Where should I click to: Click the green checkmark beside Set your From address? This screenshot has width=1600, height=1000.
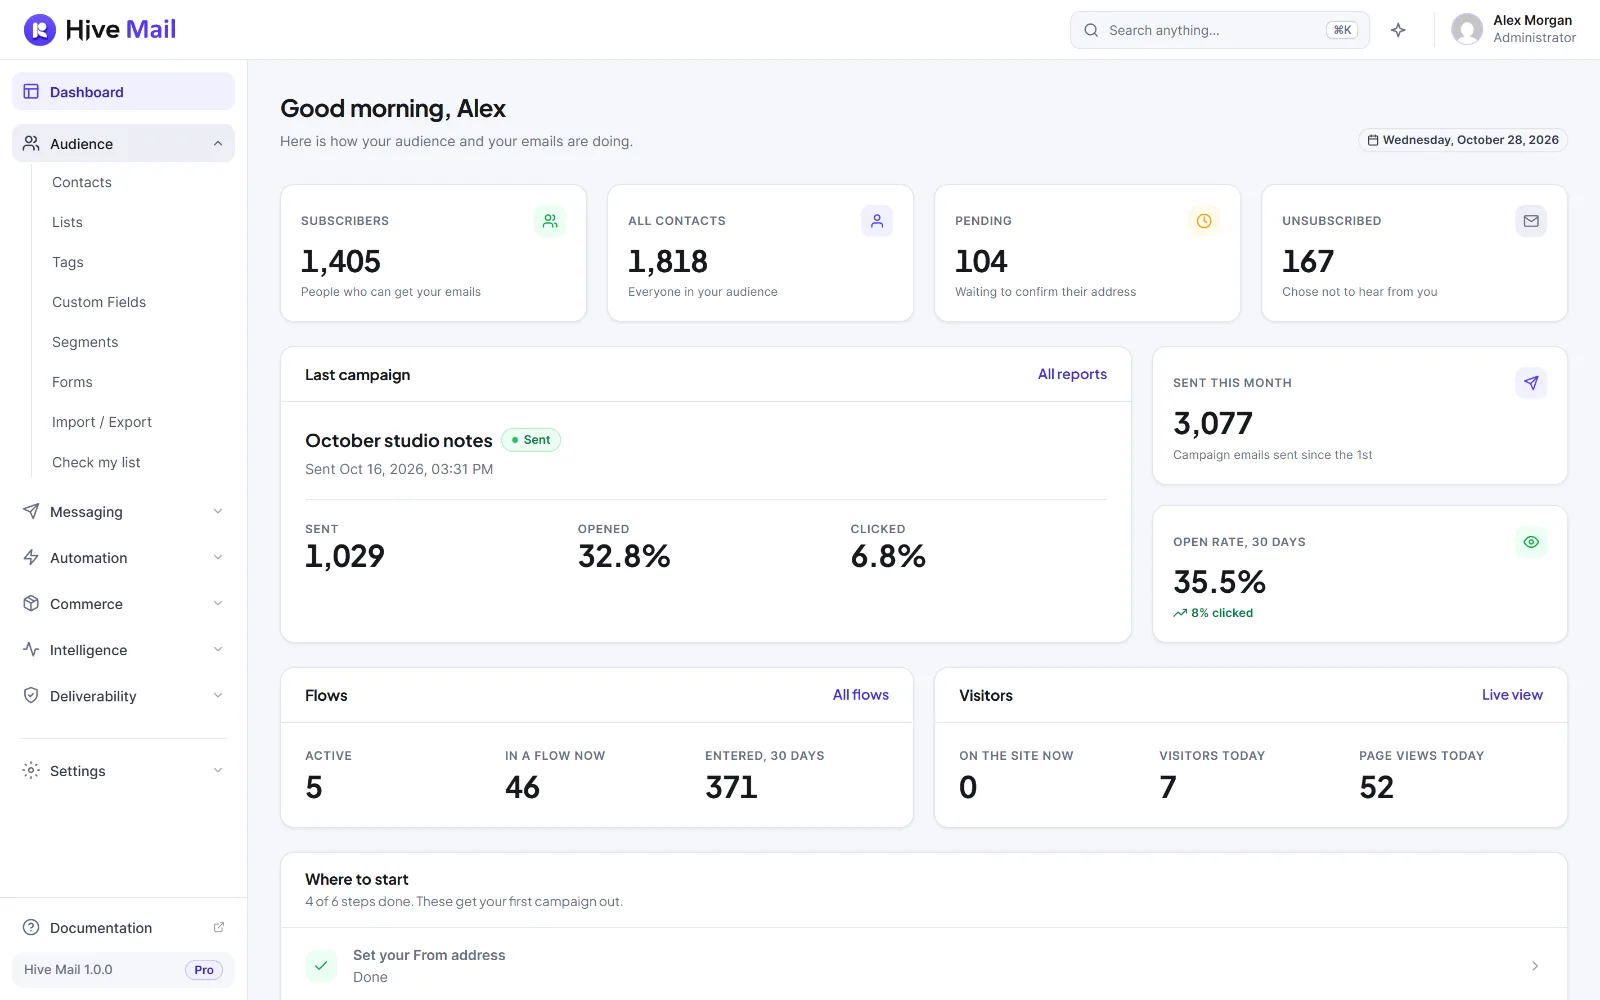pyautogui.click(x=321, y=966)
